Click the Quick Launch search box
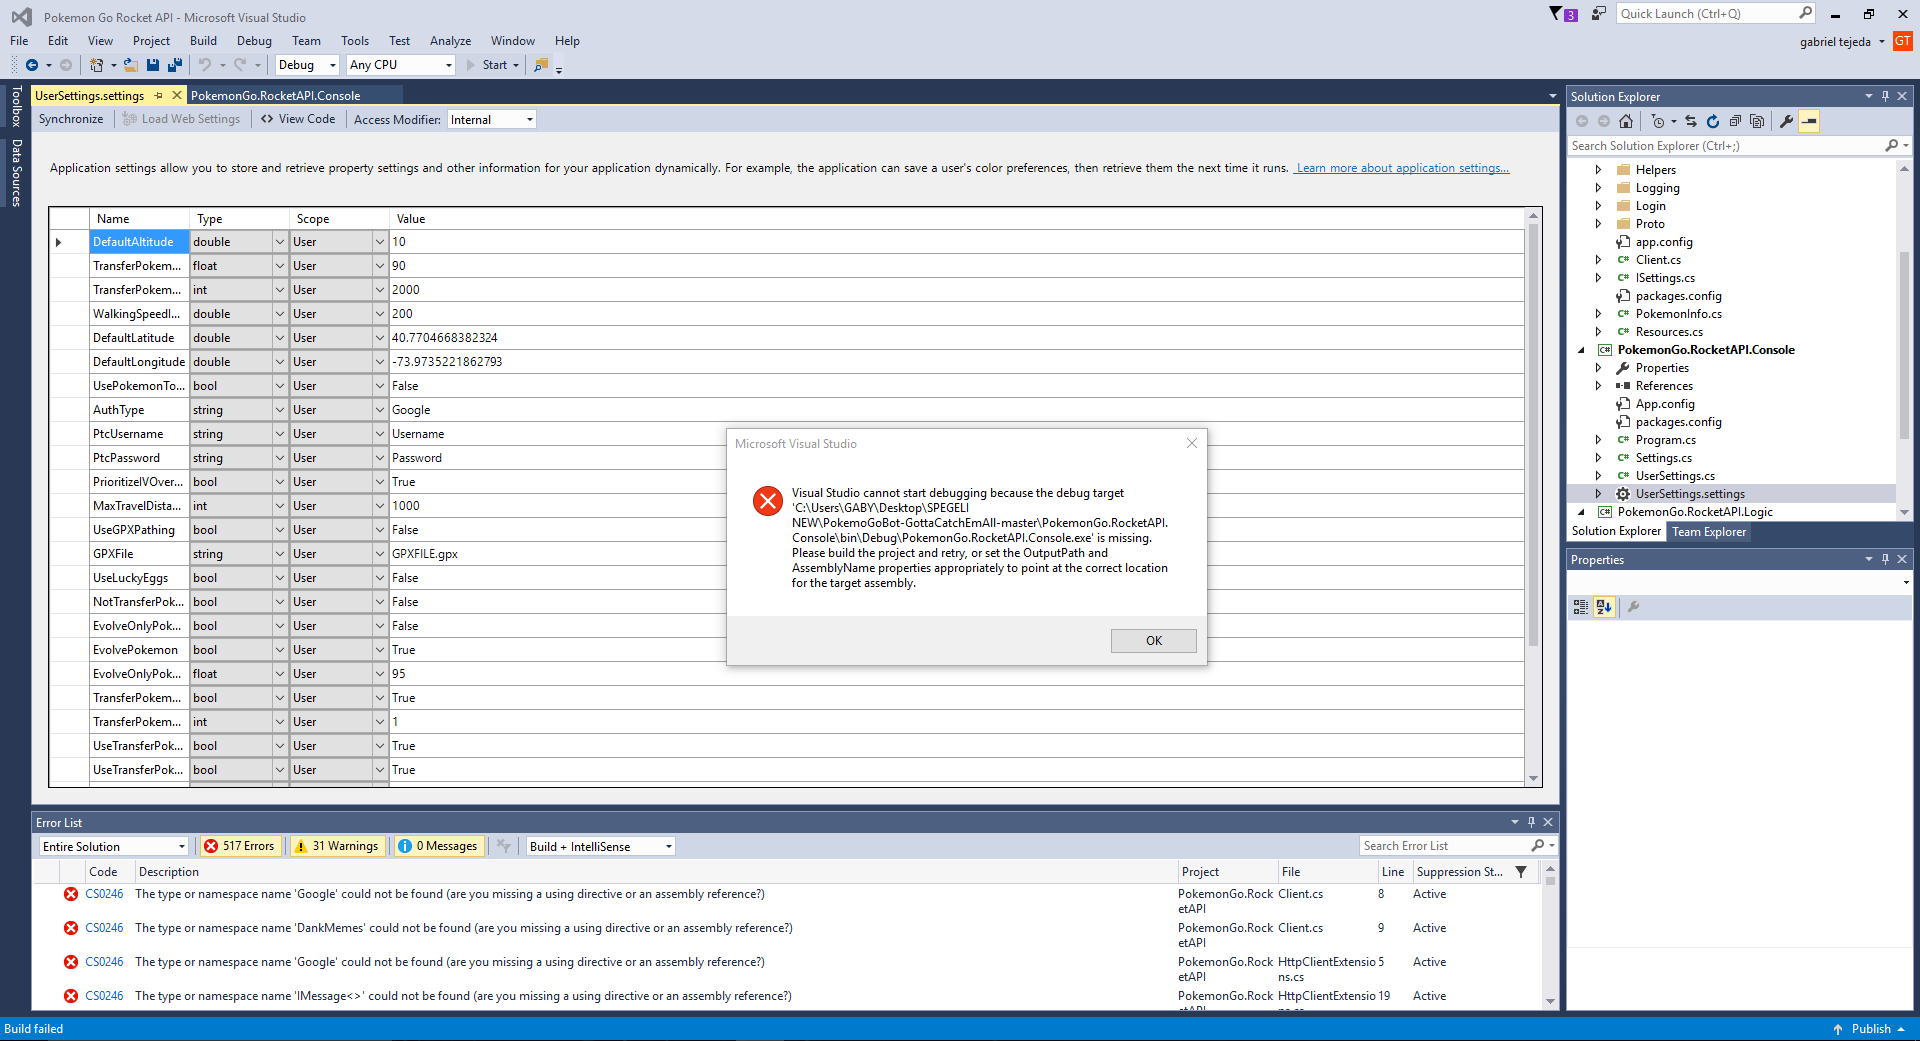 tap(1716, 14)
